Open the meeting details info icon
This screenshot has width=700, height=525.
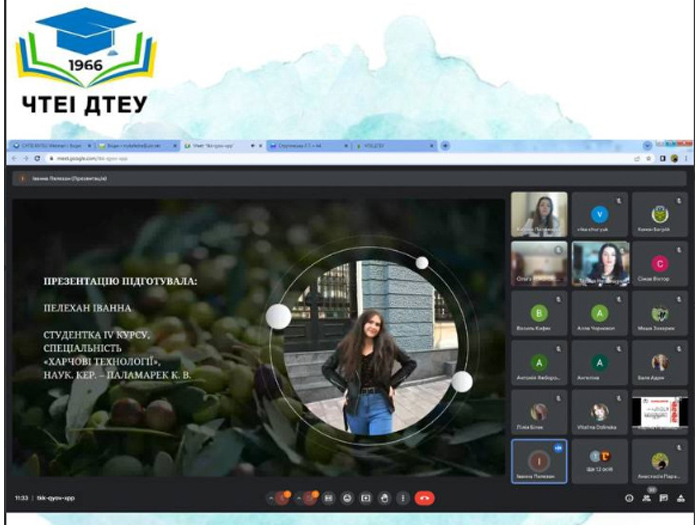[629, 497]
